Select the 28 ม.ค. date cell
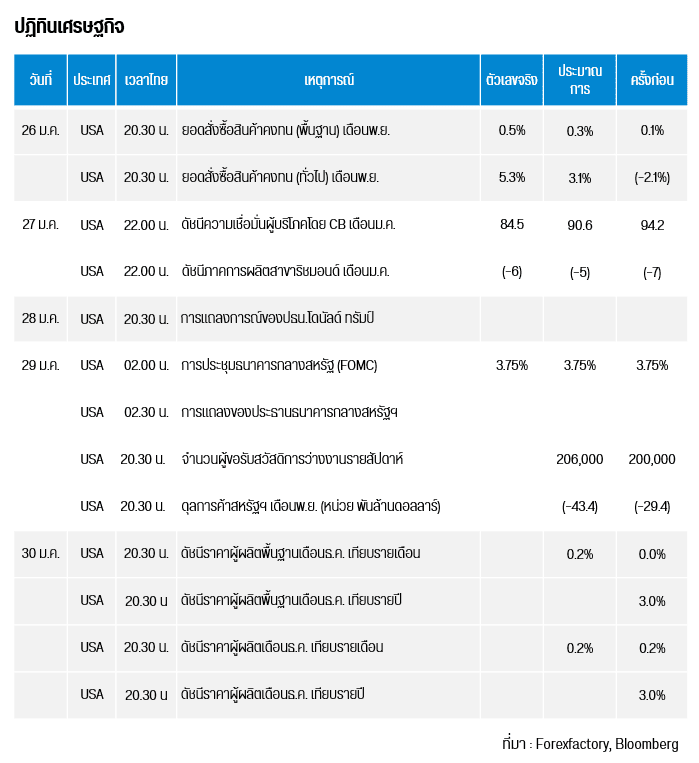Screen dimensions: 699x763 (40, 318)
